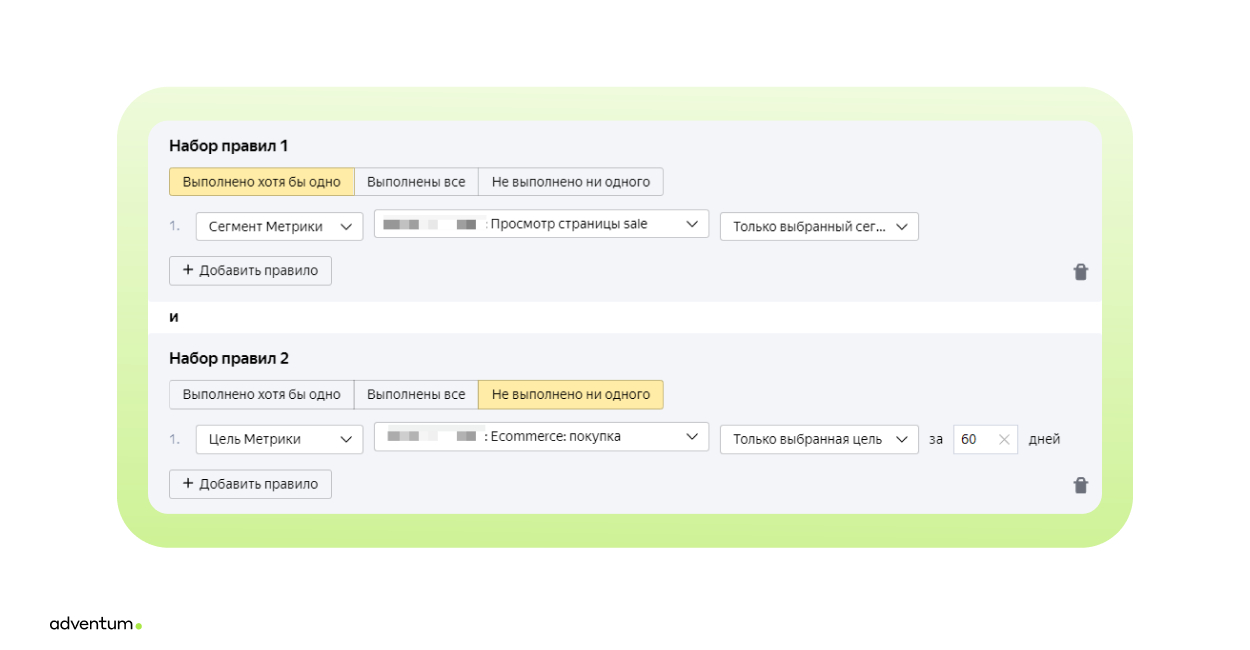The image size is (1250, 650).
Task: Click the 'Набор правил 2' heading
Action: click(x=228, y=358)
